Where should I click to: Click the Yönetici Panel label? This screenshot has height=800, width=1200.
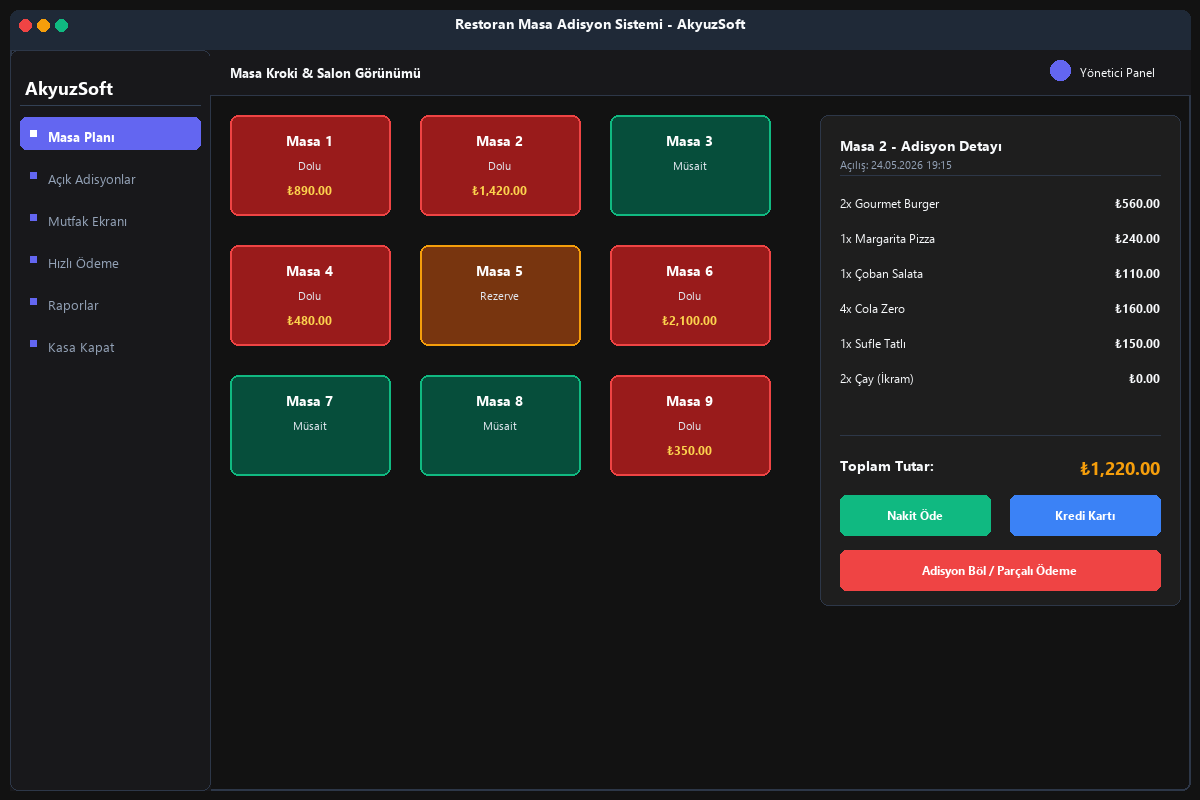pos(1117,73)
